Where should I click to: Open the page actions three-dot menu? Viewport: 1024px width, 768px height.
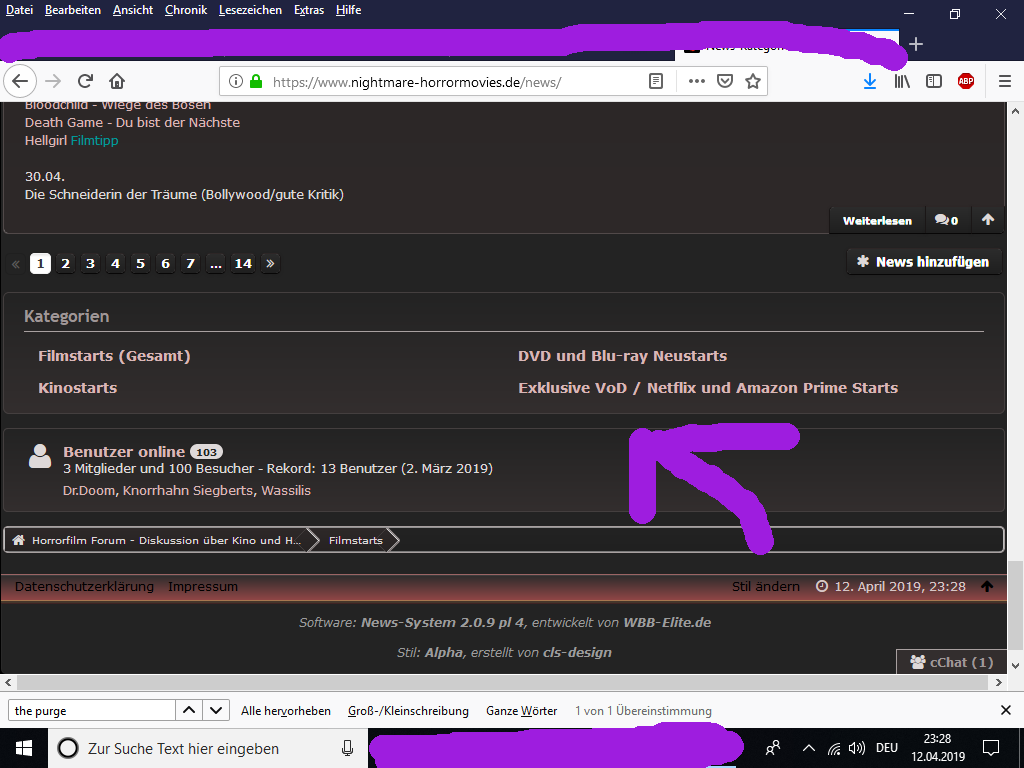pos(697,81)
